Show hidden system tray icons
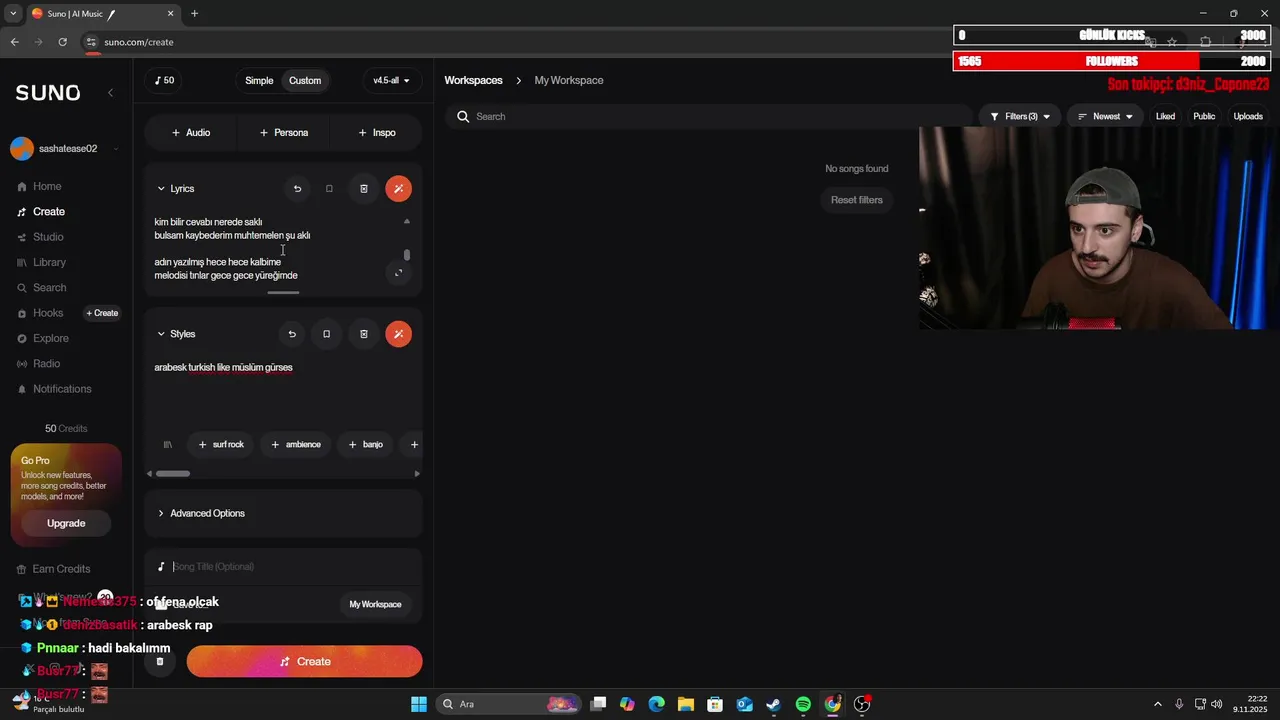Viewport: 1280px width, 720px height. click(1158, 704)
